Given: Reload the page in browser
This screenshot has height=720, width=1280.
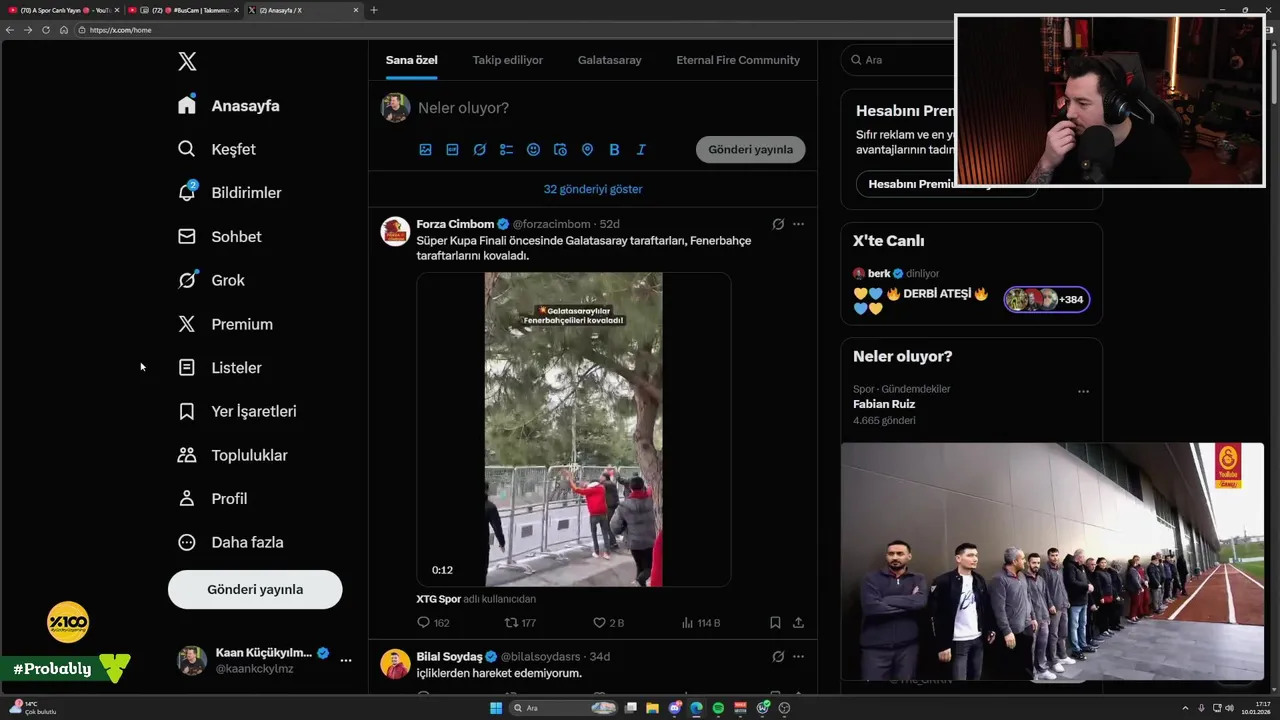Looking at the screenshot, I should 45,30.
